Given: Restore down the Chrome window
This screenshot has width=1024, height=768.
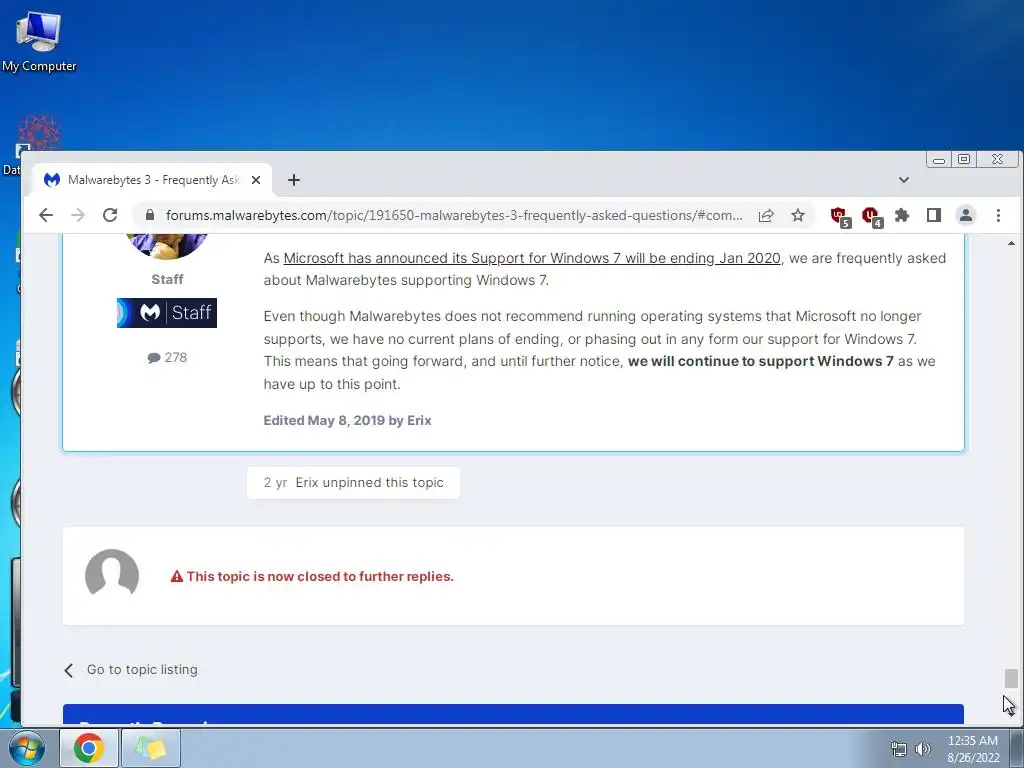Looking at the screenshot, I should click(964, 159).
